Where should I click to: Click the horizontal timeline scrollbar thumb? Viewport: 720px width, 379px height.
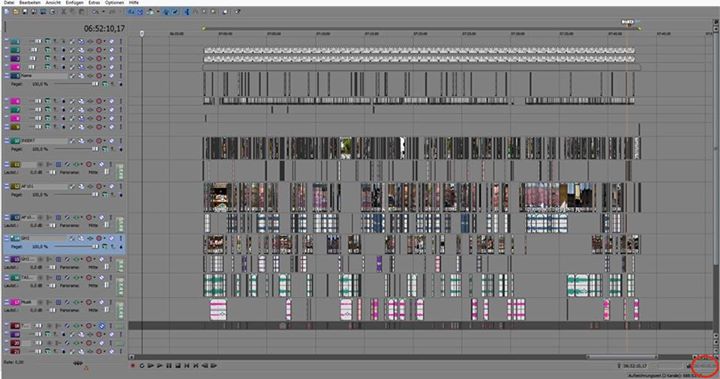[x=622, y=356]
